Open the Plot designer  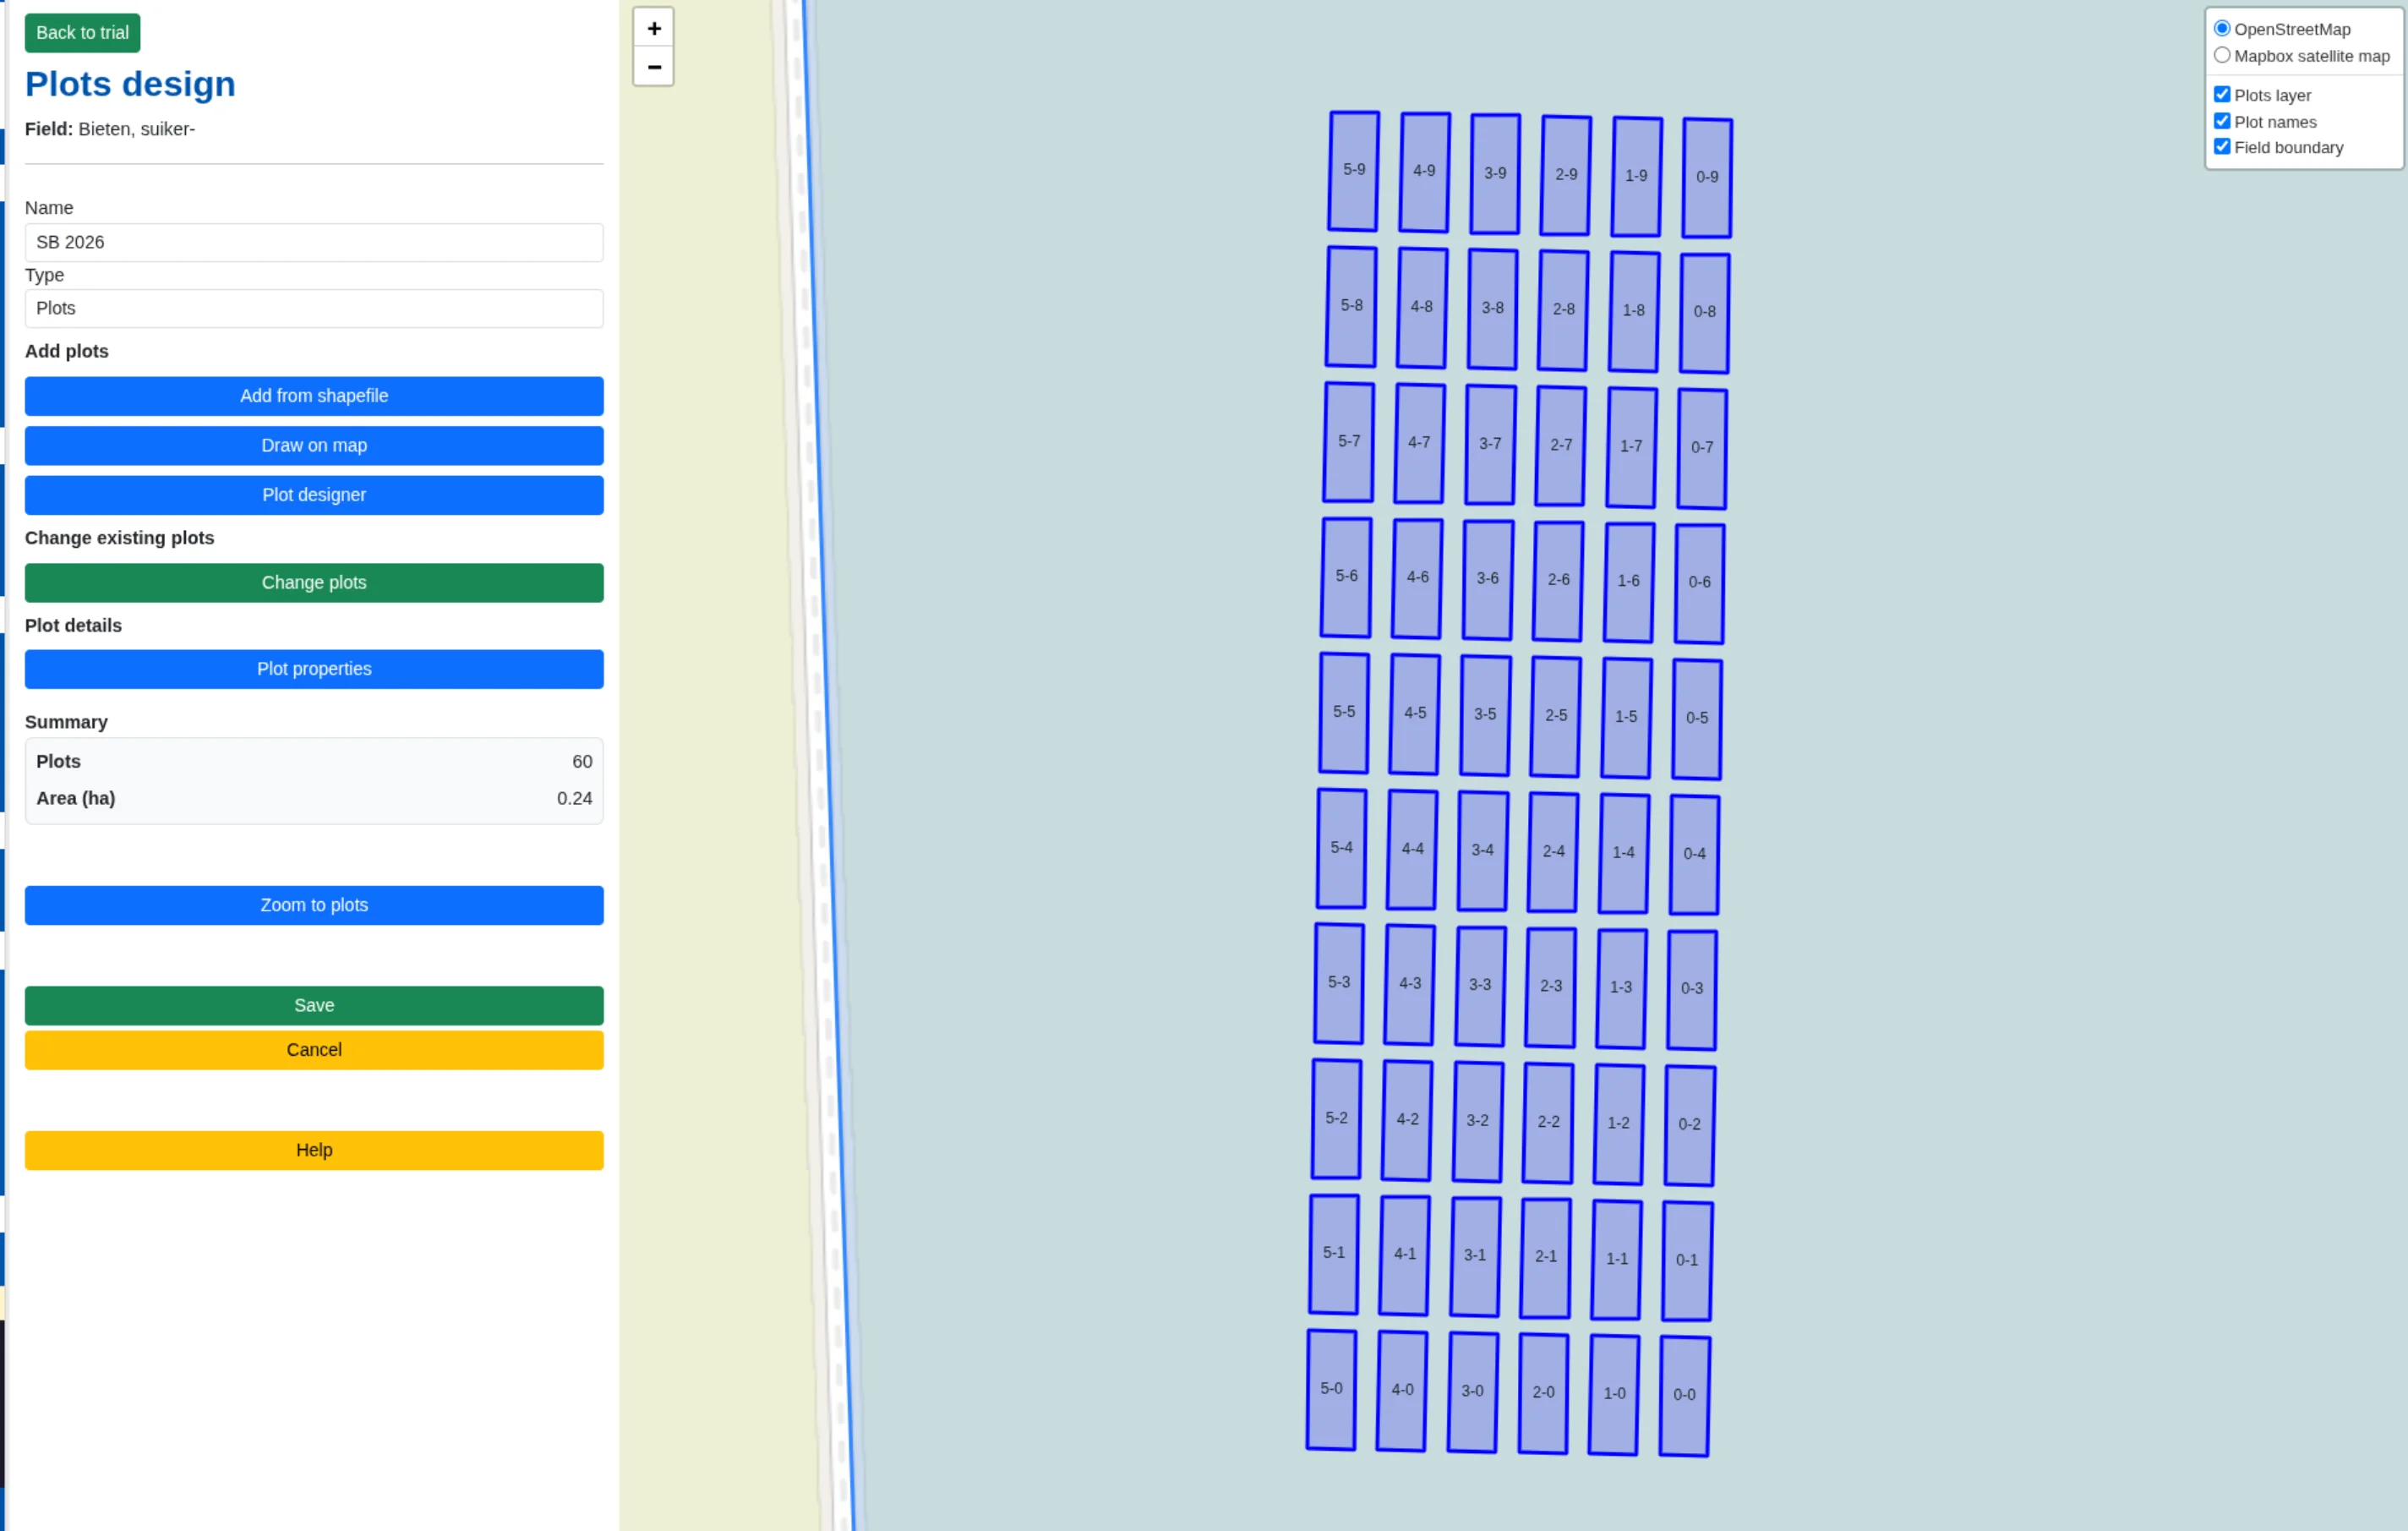[x=314, y=494]
